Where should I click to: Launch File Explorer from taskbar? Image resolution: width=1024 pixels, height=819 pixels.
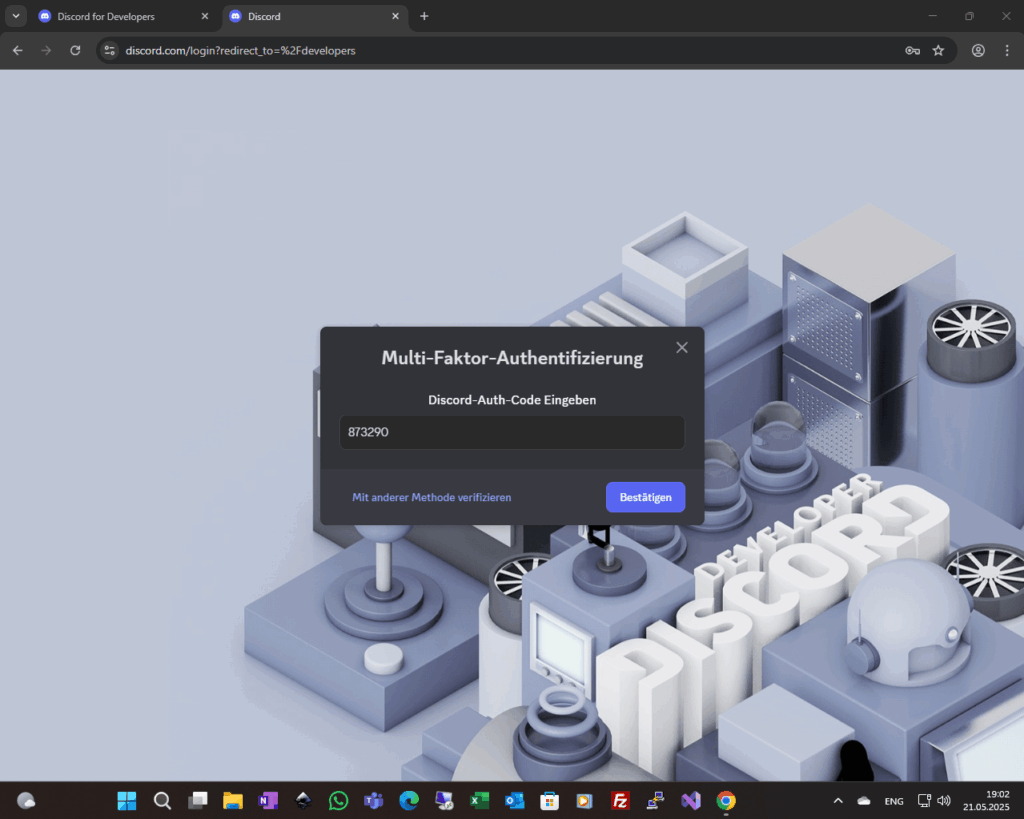(x=233, y=801)
